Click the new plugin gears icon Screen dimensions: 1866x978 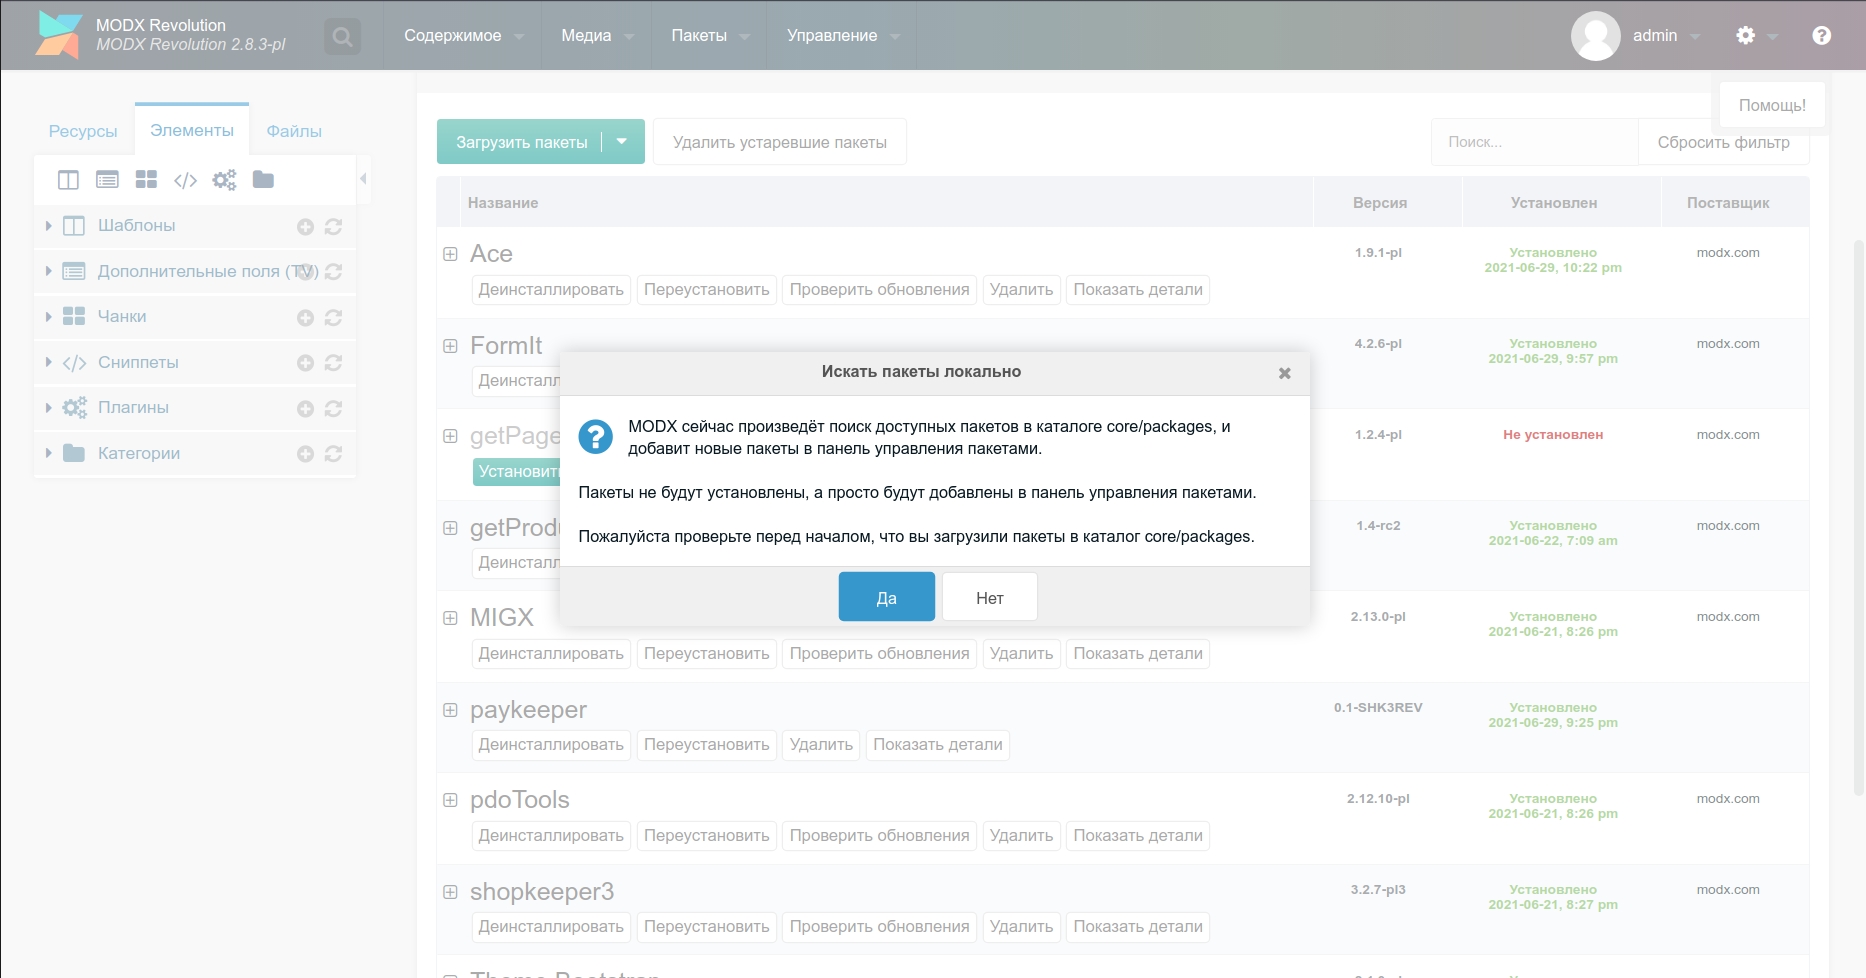(224, 180)
